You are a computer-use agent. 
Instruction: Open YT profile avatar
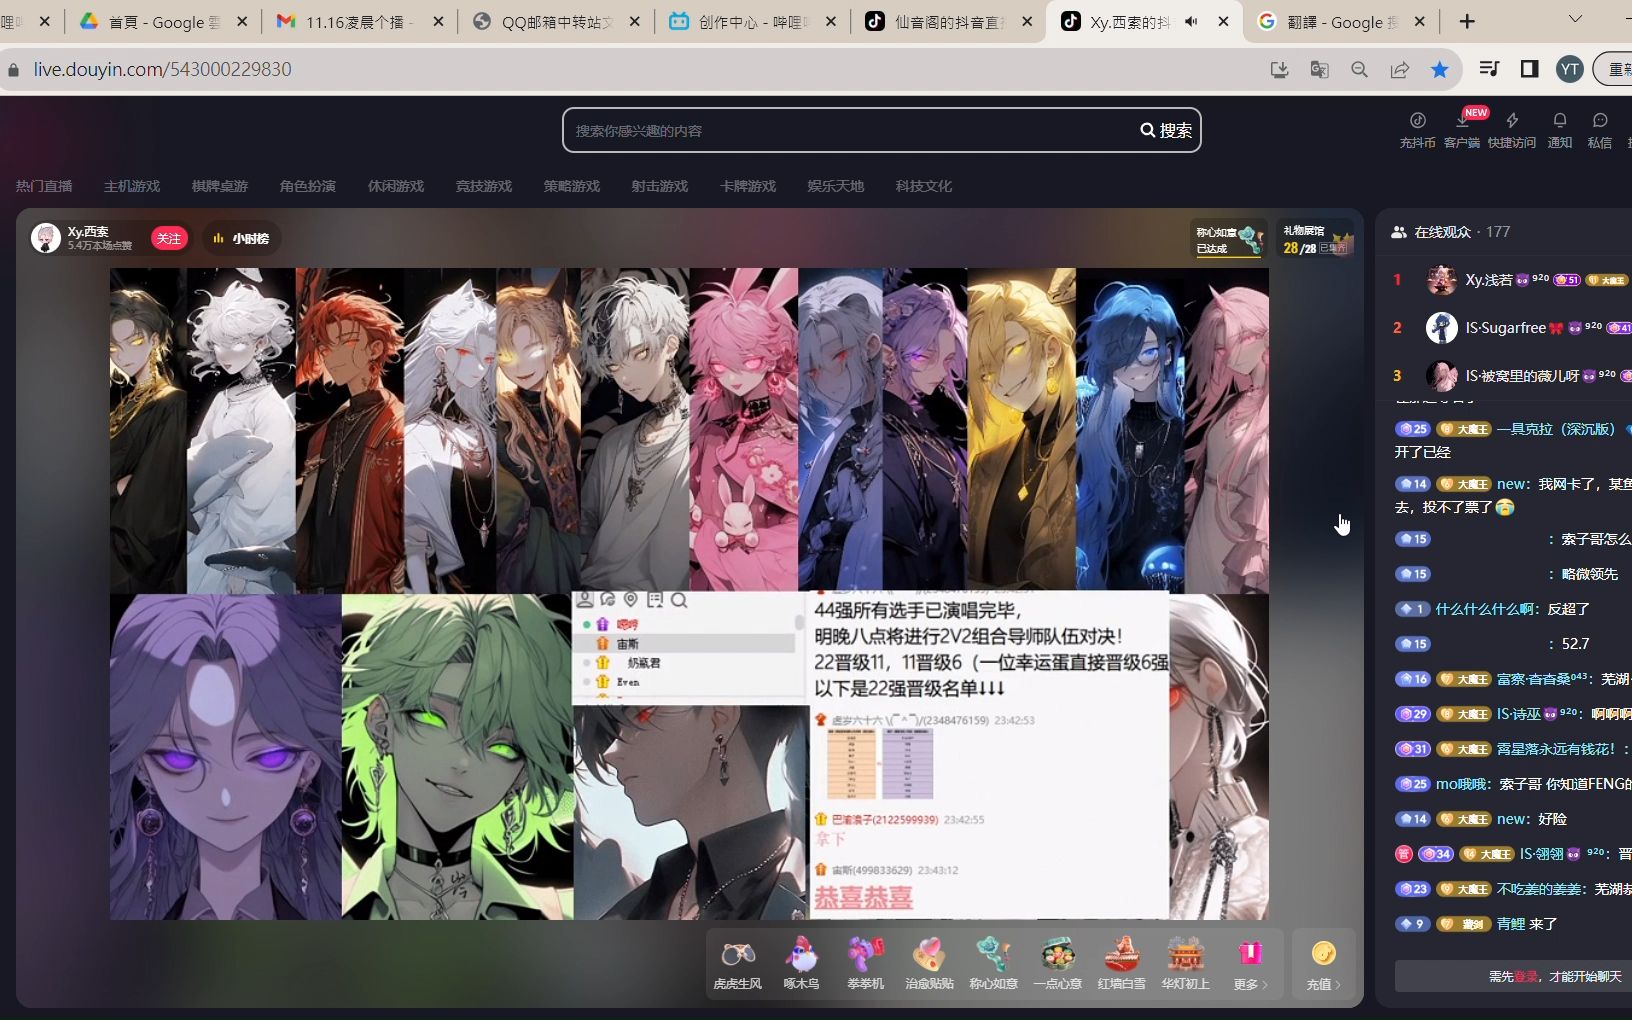1569,69
